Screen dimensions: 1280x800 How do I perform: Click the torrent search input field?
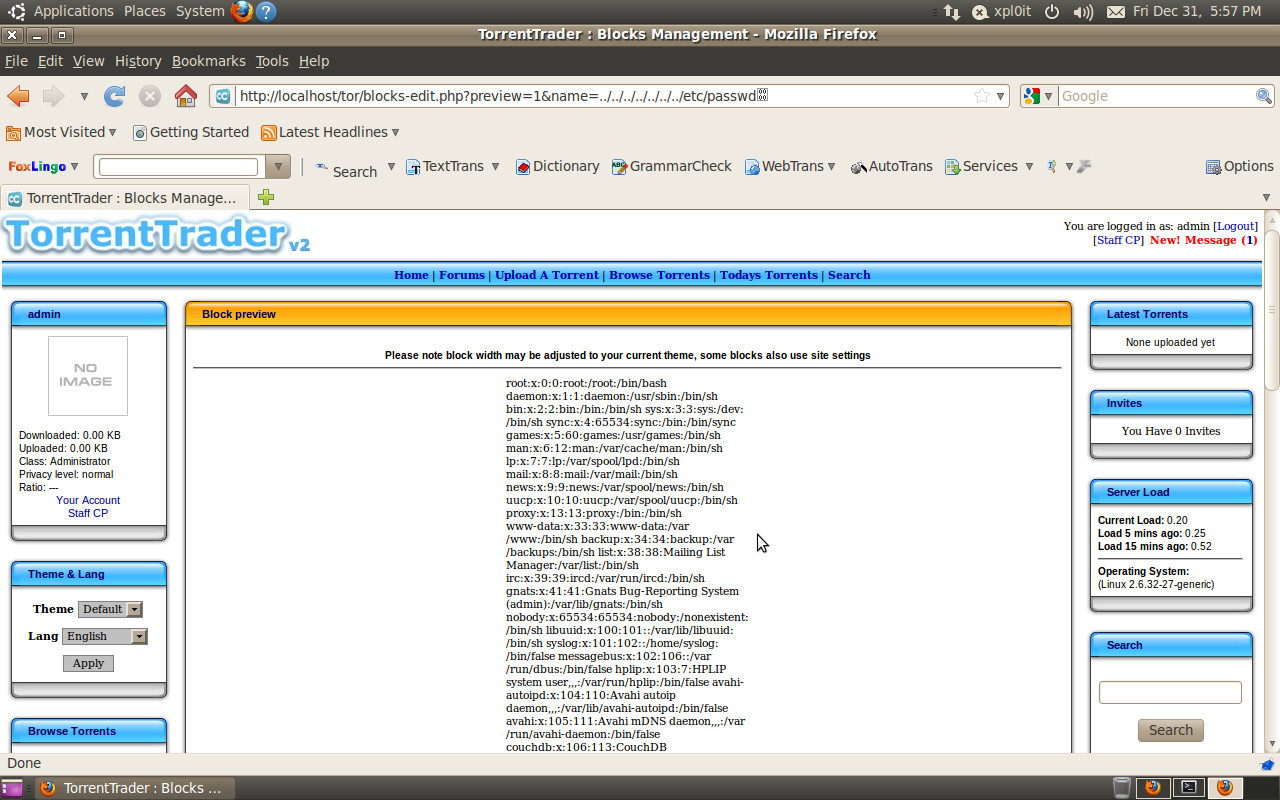pos(1170,692)
